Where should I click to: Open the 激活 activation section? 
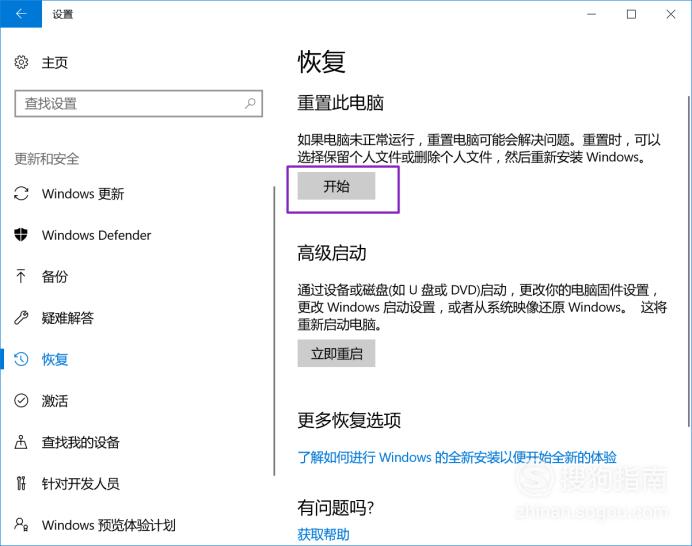[55, 401]
